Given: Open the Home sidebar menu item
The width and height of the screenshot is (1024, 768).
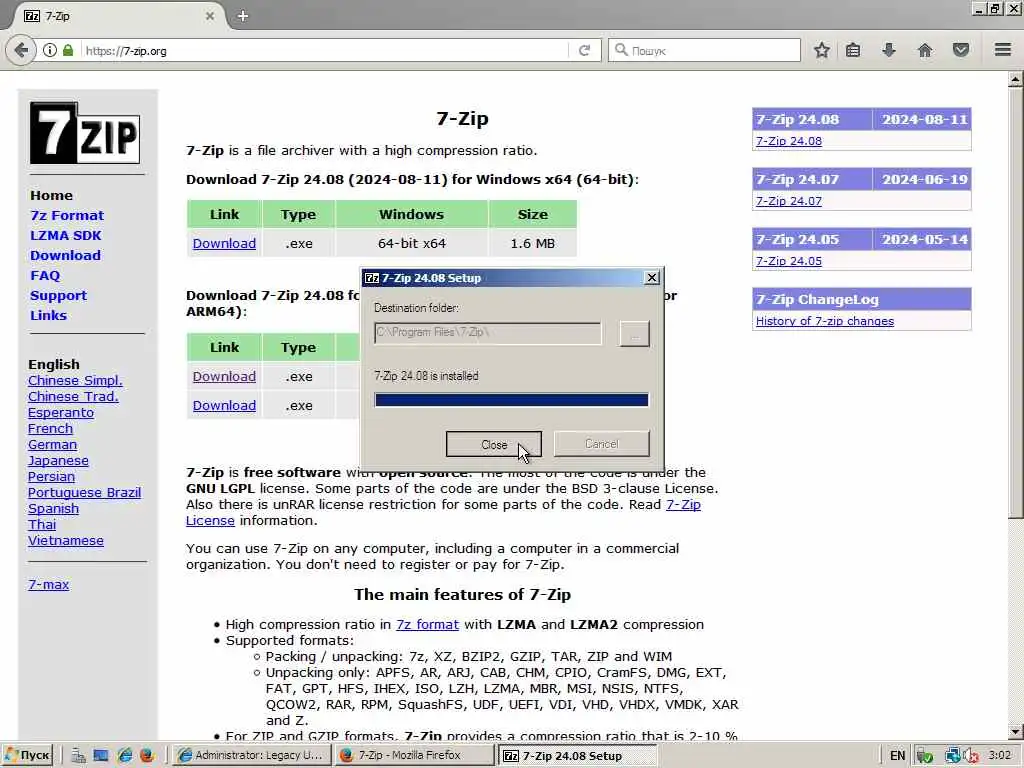Looking at the screenshot, I should tap(52, 195).
